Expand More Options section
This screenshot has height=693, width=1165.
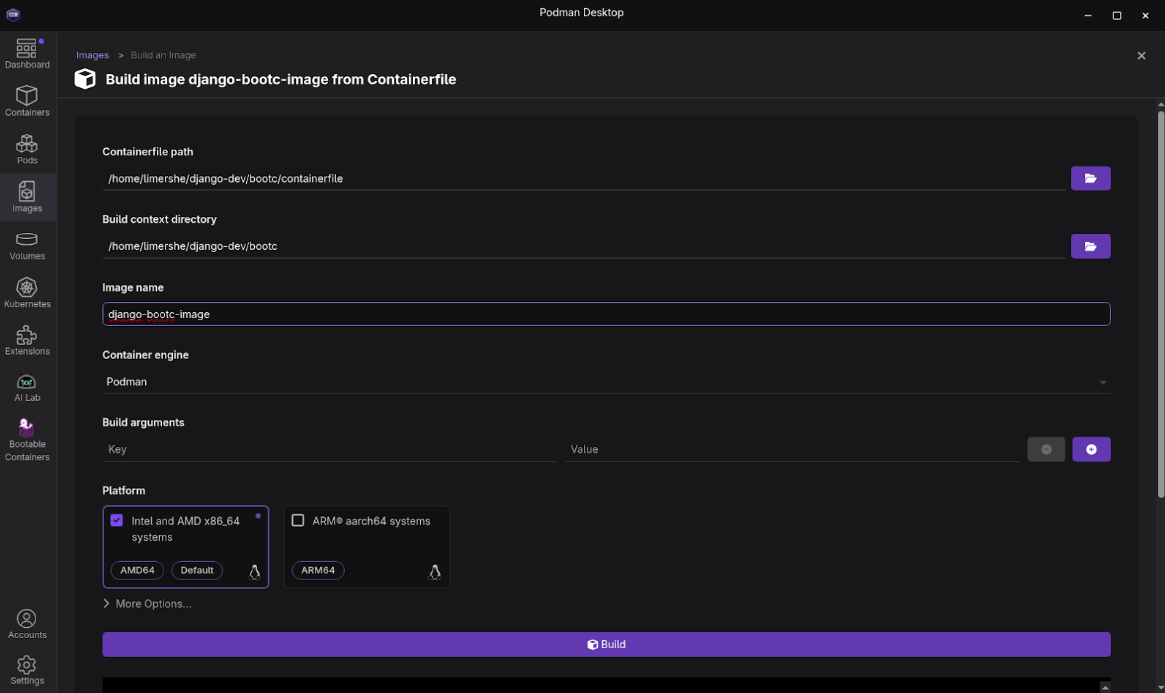click(x=147, y=604)
